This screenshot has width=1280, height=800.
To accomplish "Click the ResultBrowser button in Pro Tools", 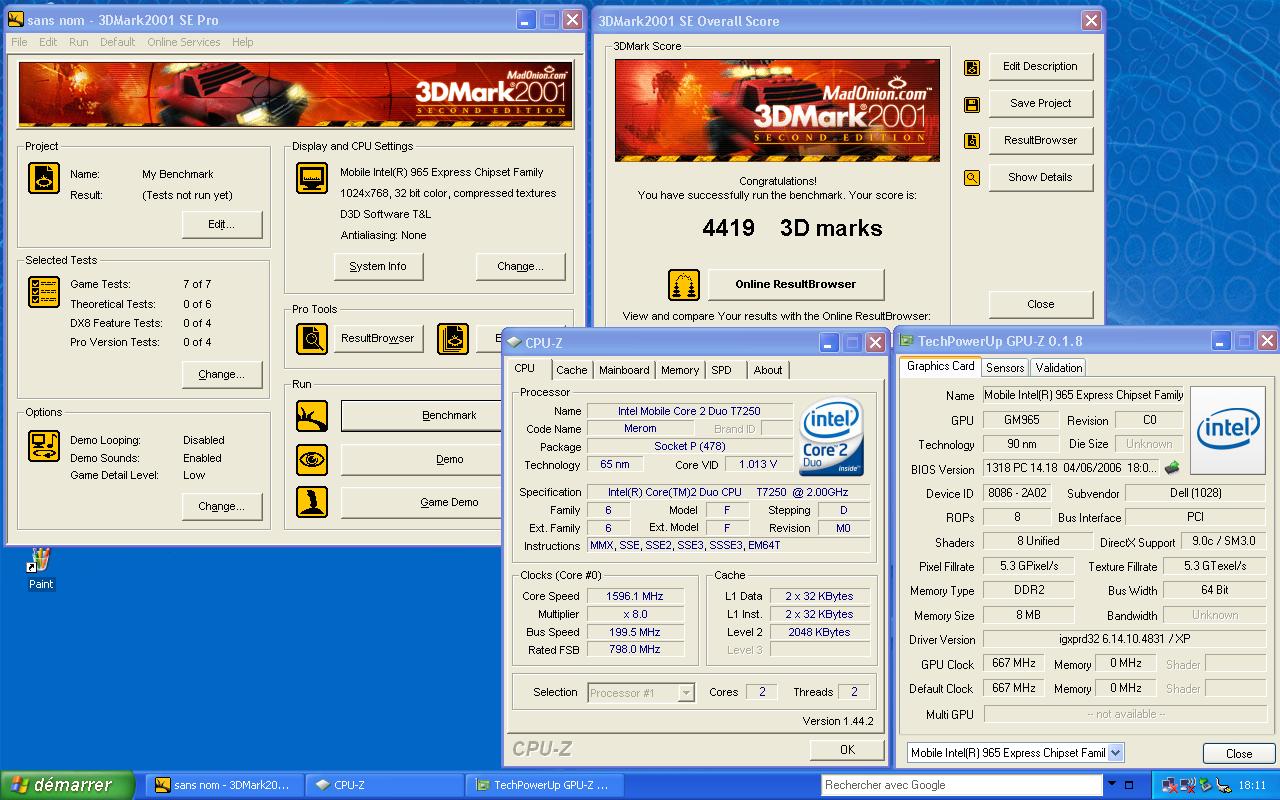I will click(x=378, y=339).
